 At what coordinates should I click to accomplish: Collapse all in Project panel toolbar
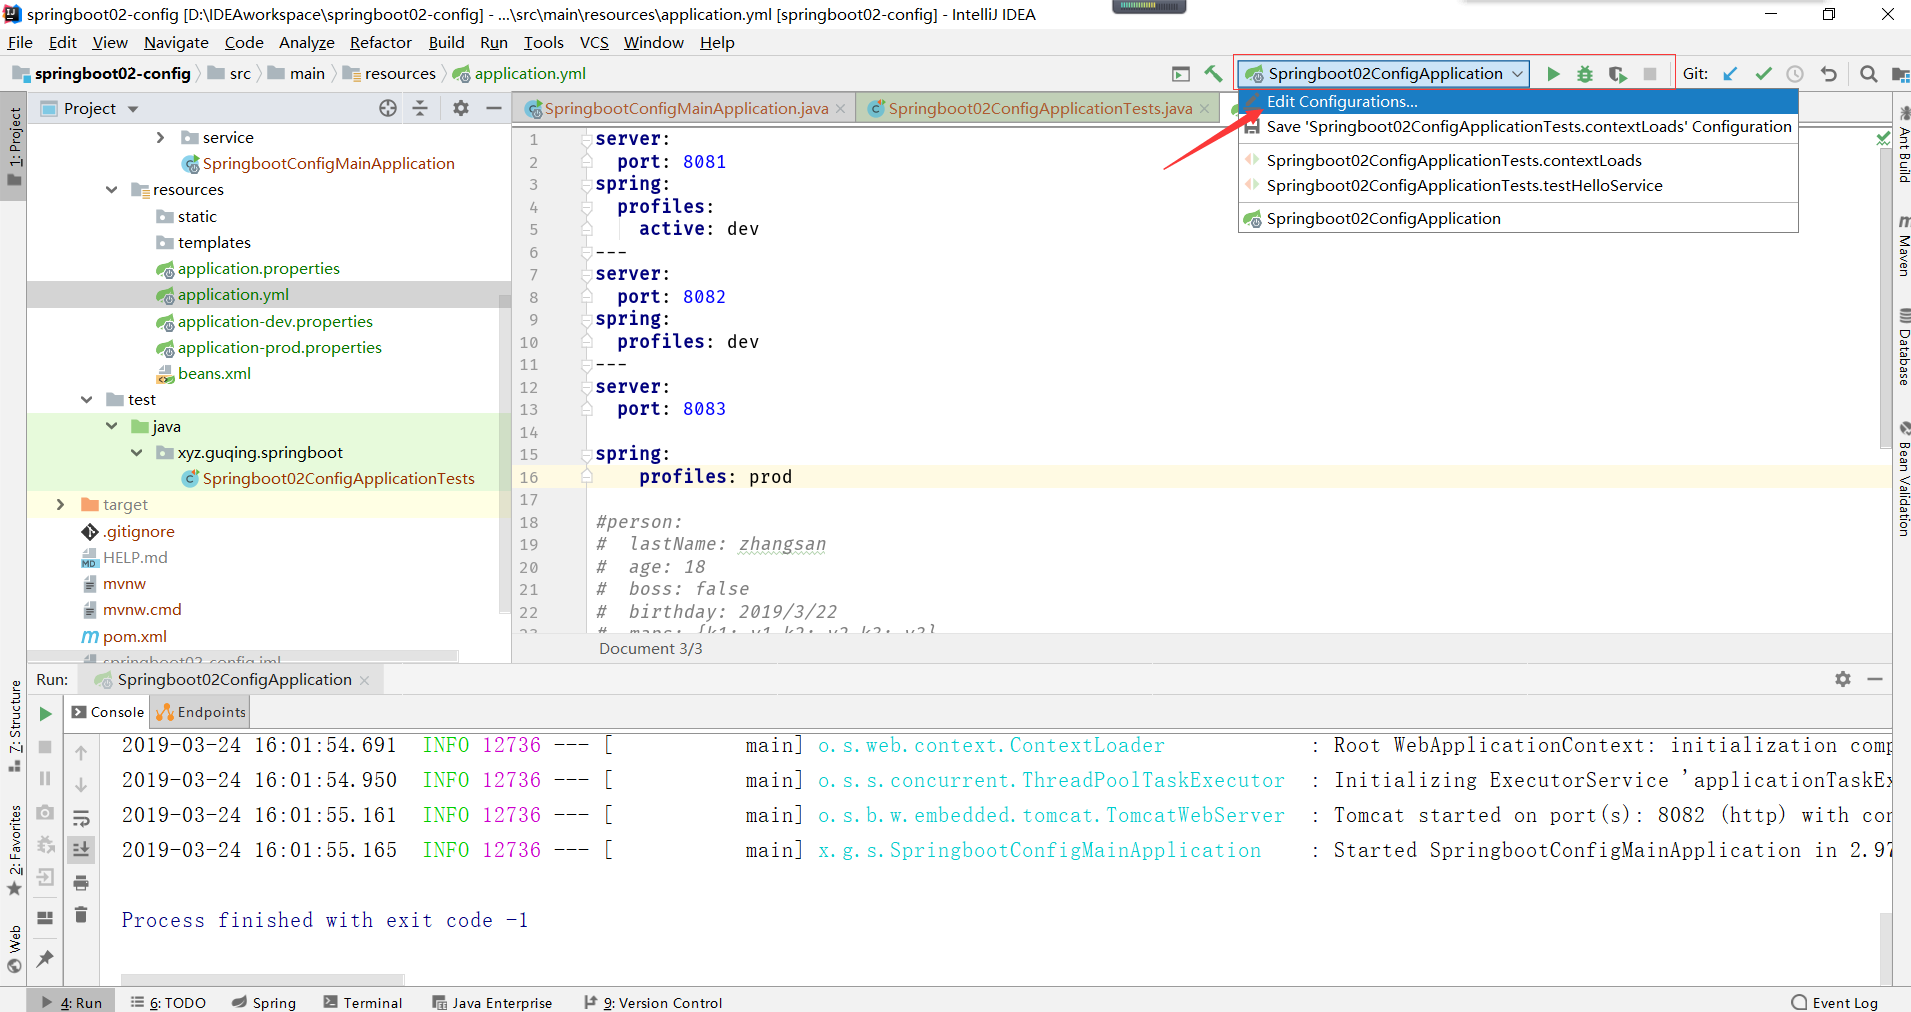click(x=420, y=108)
